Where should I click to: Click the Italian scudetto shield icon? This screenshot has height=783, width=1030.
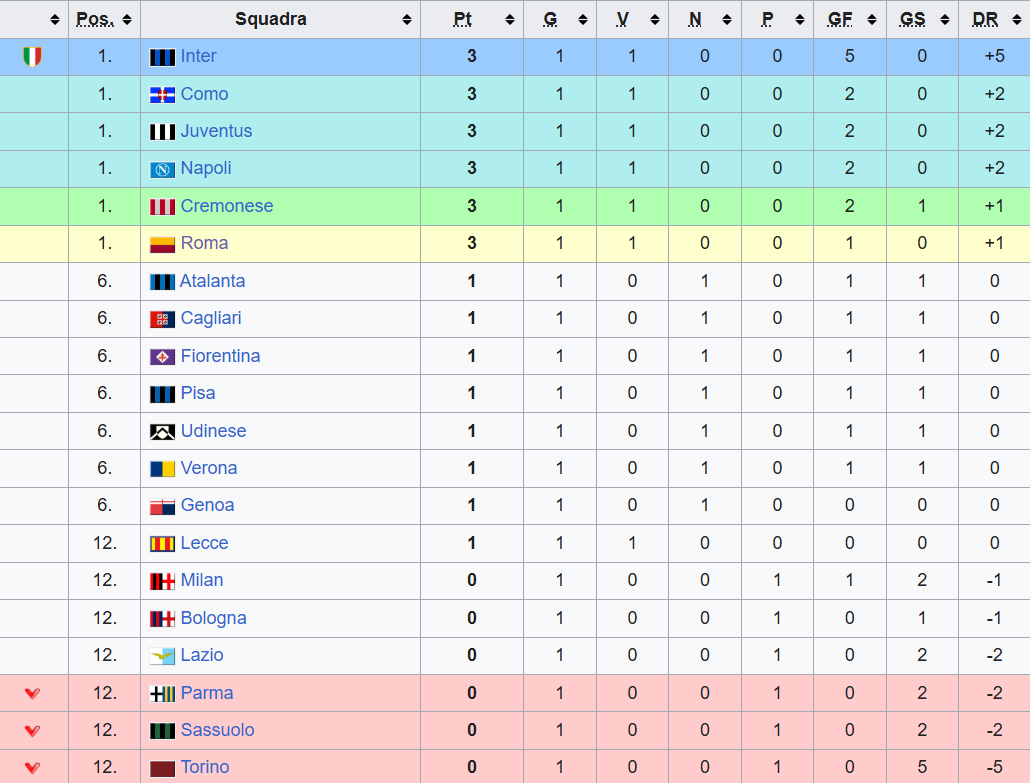click(x=32, y=56)
